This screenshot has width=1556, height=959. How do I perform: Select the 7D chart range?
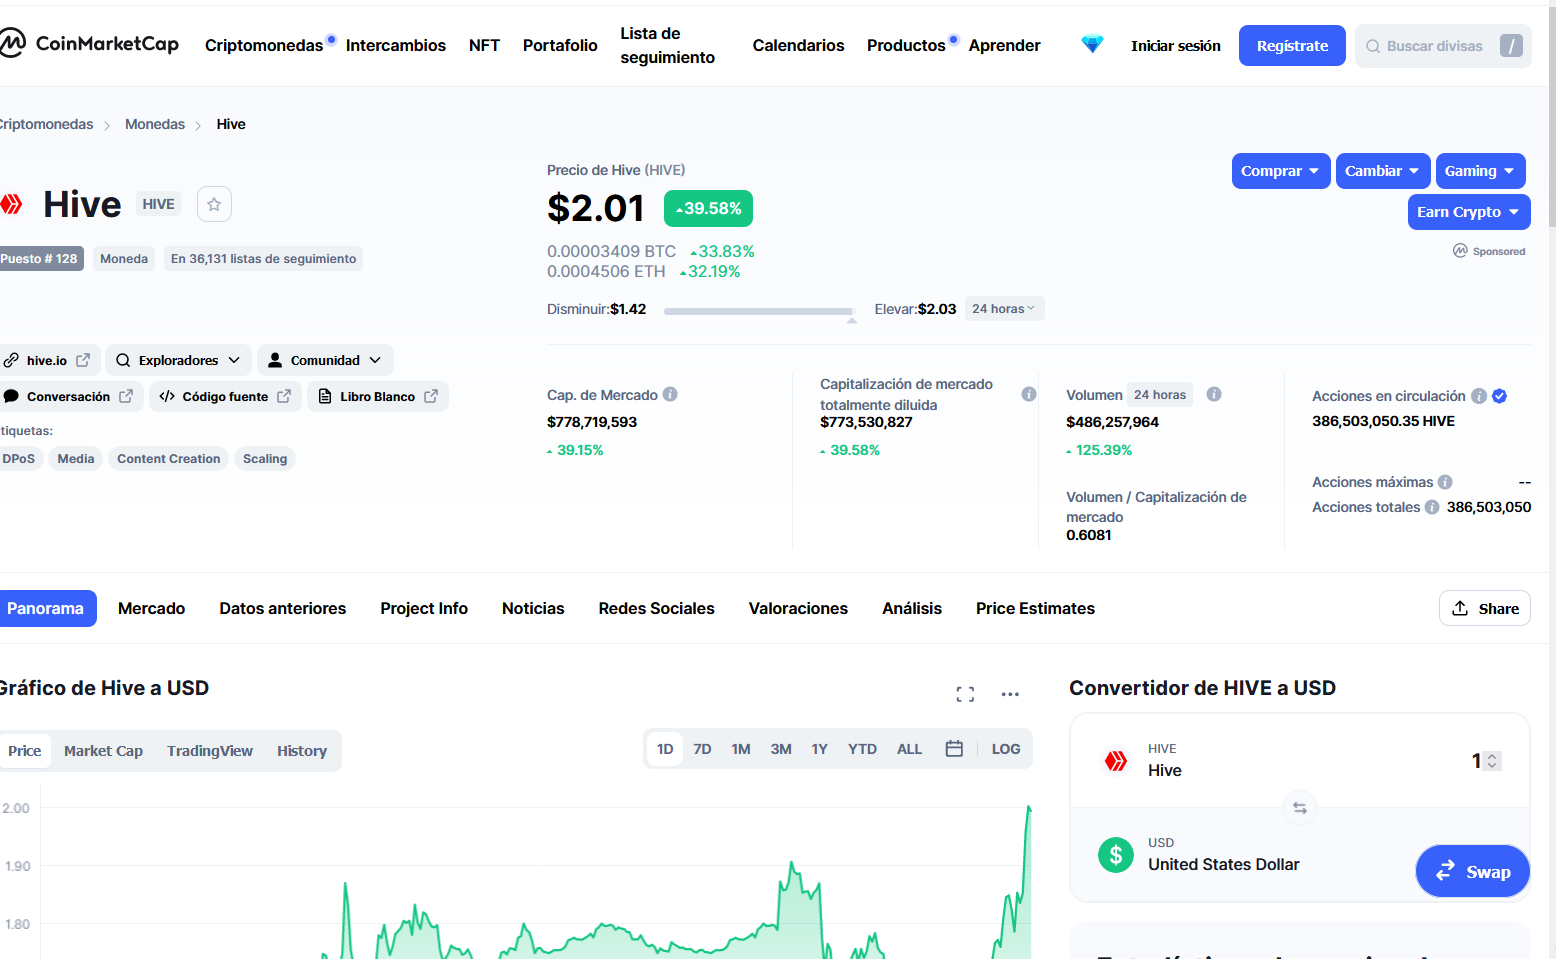(x=702, y=749)
